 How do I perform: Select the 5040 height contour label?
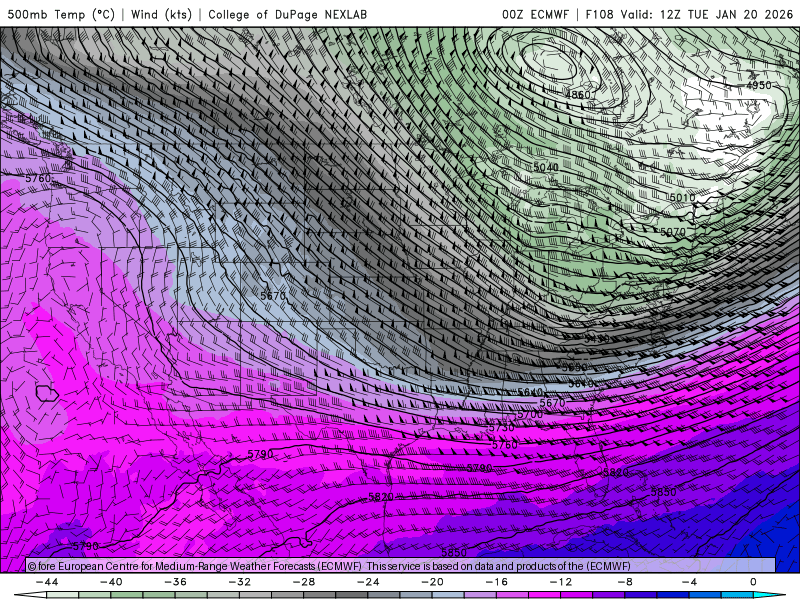546,167
